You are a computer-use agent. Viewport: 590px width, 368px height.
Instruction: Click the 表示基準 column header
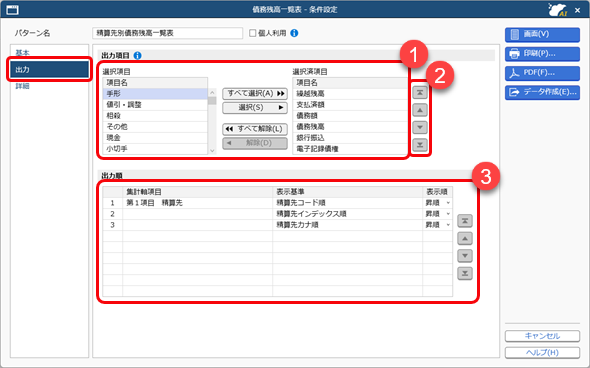tap(348, 192)
